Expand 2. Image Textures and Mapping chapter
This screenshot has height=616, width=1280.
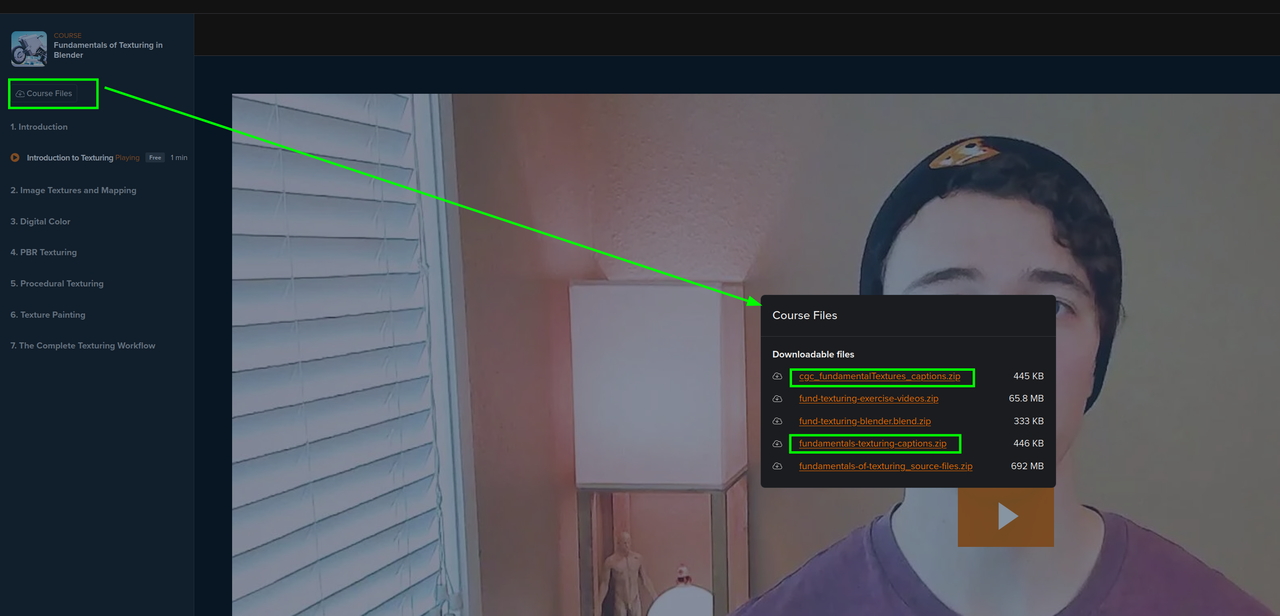click(x=73, y=190)
